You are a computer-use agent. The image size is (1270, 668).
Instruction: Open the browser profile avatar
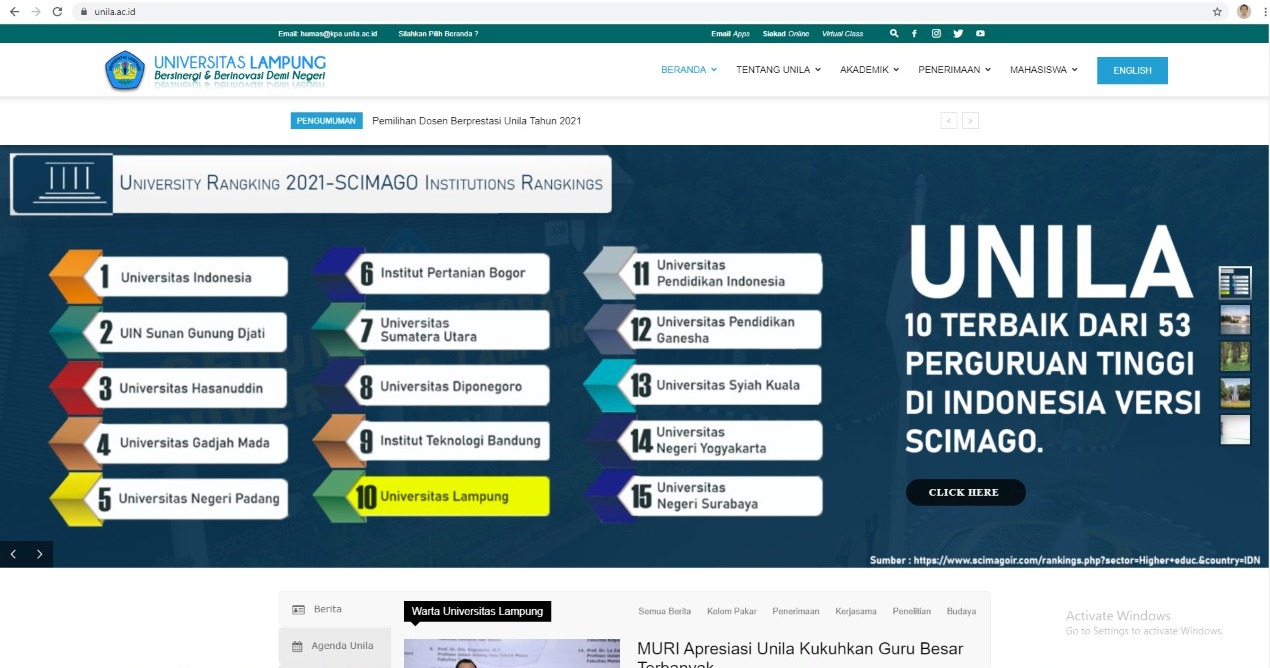click(1244, 11)
